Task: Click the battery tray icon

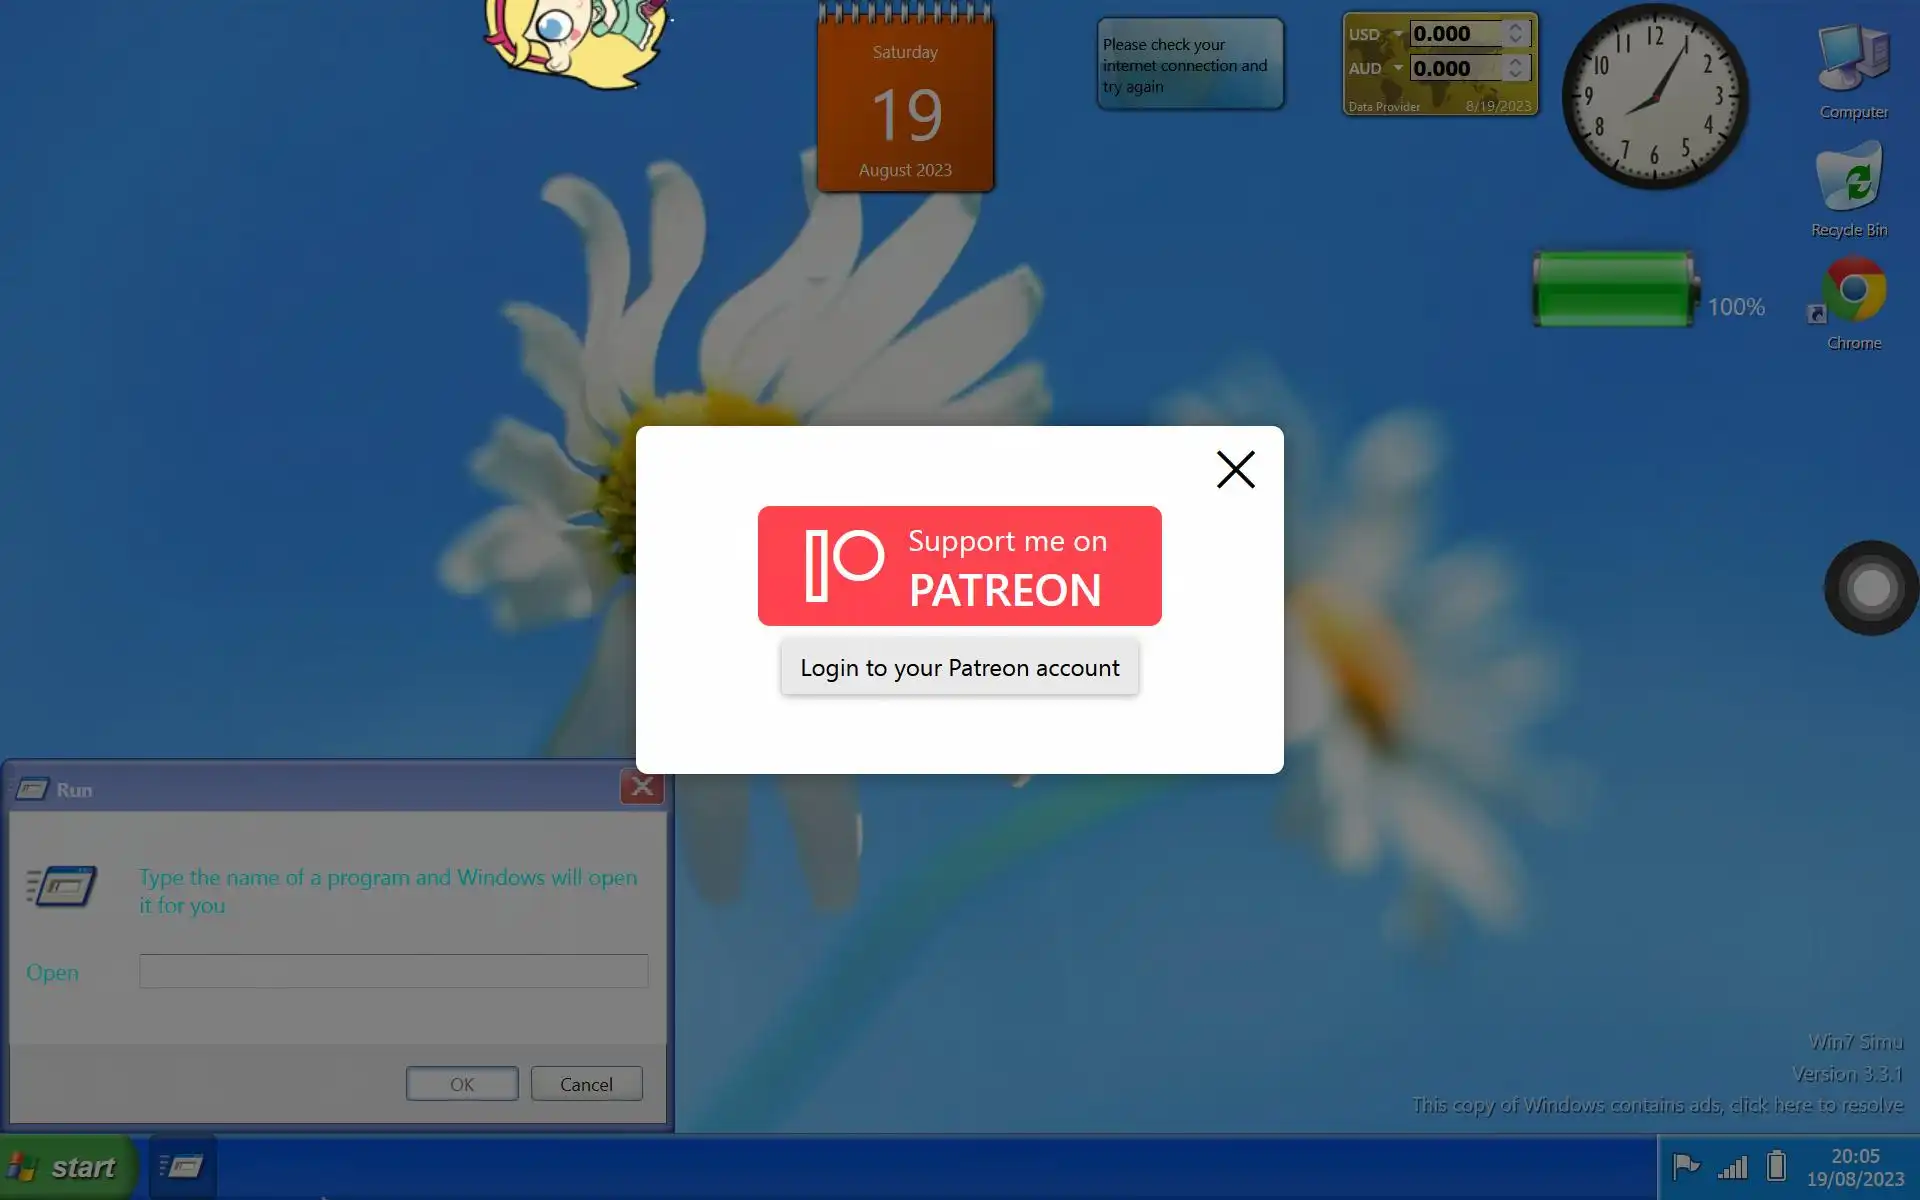Action: (1776, 1166)
